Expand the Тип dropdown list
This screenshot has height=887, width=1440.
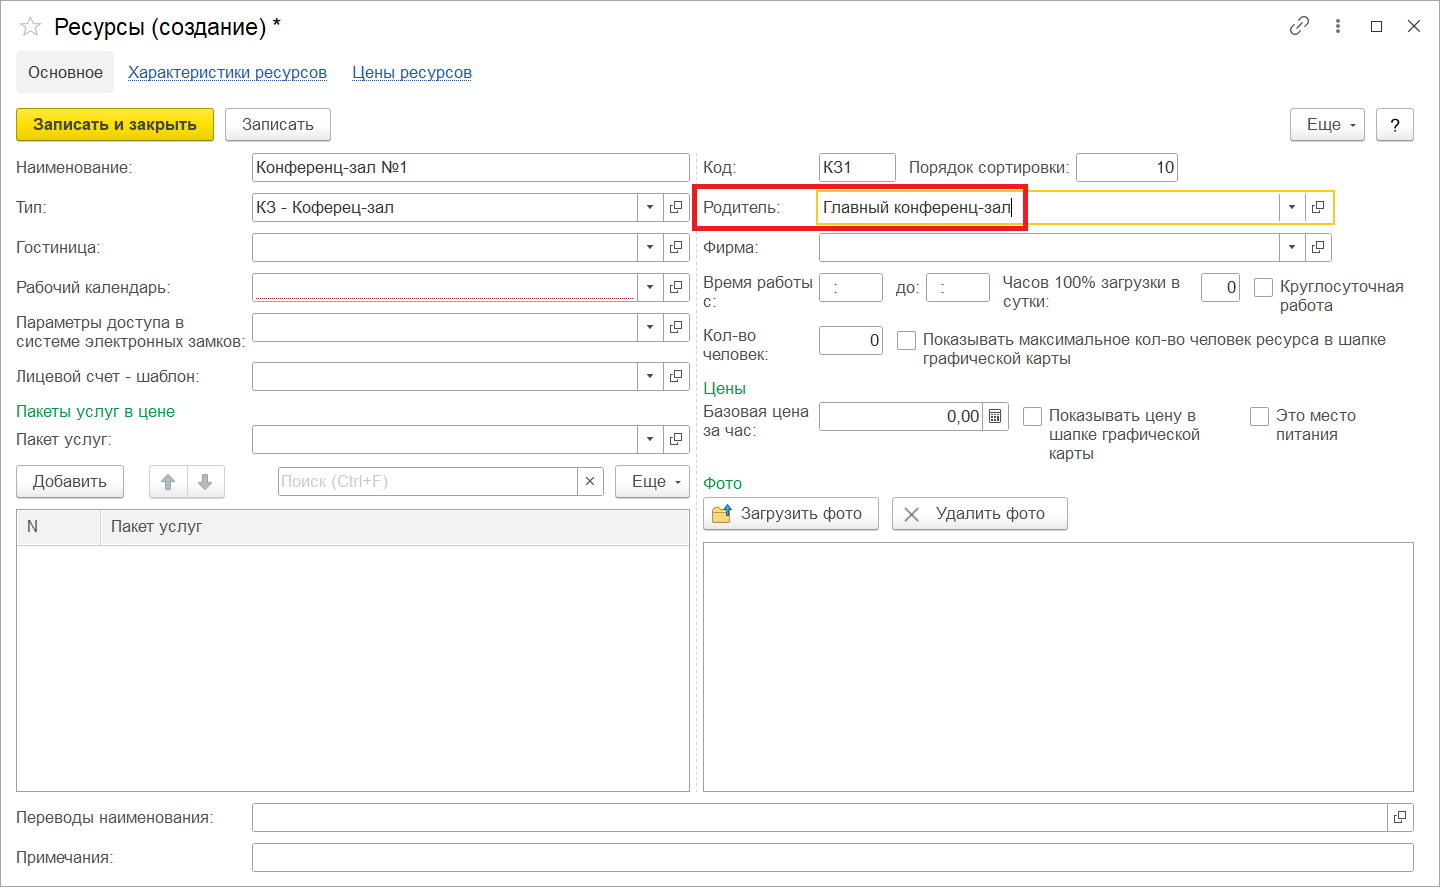650,207
